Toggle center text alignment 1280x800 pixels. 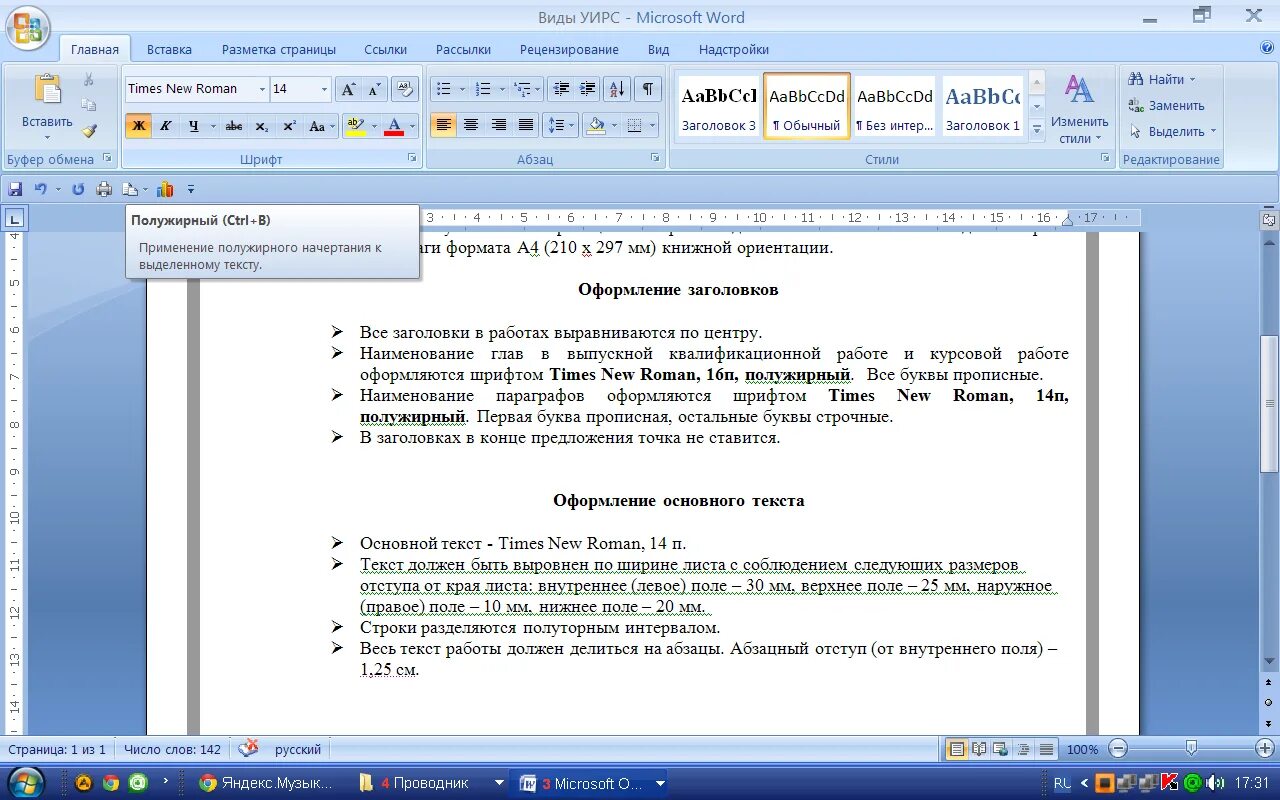point(471,125)
